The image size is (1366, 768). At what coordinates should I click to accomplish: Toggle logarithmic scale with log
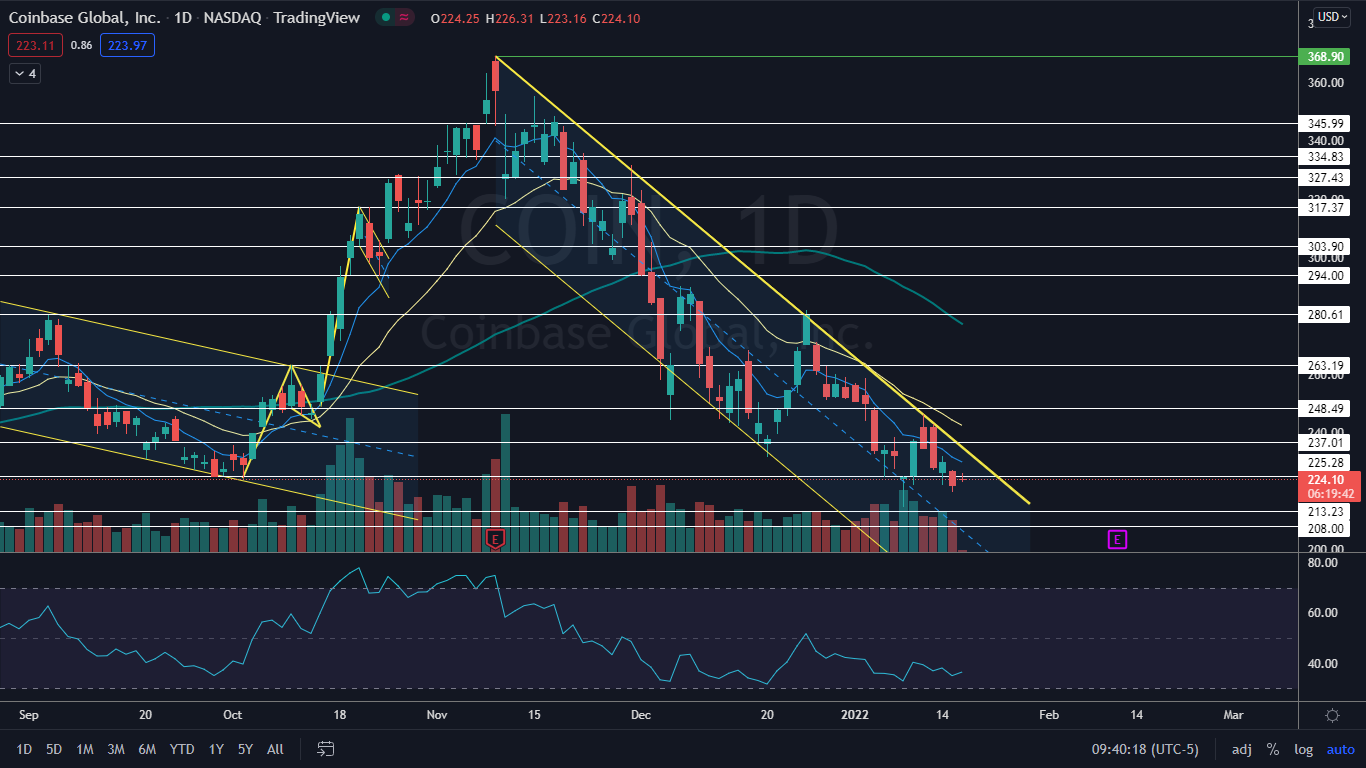click(x=1303, y=749)
